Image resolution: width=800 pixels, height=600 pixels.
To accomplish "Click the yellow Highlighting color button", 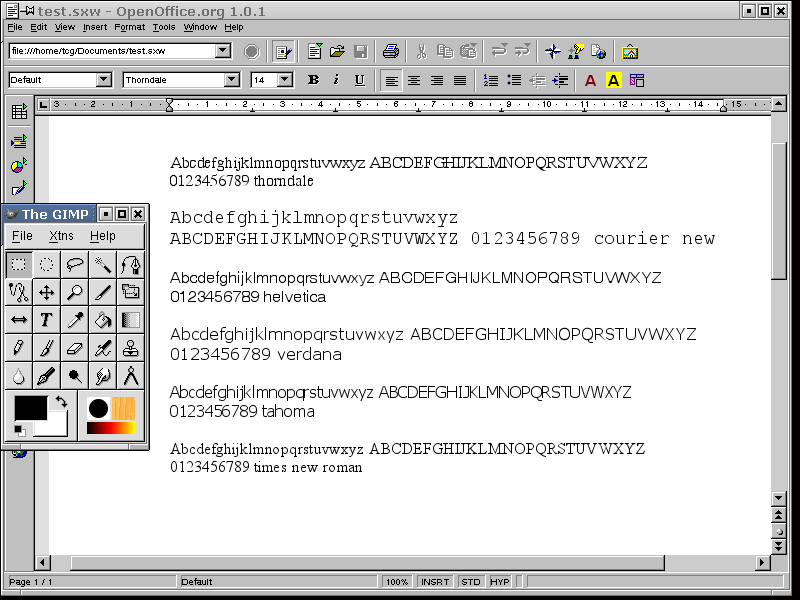I will pyautogui.click(x=613, y=80).
